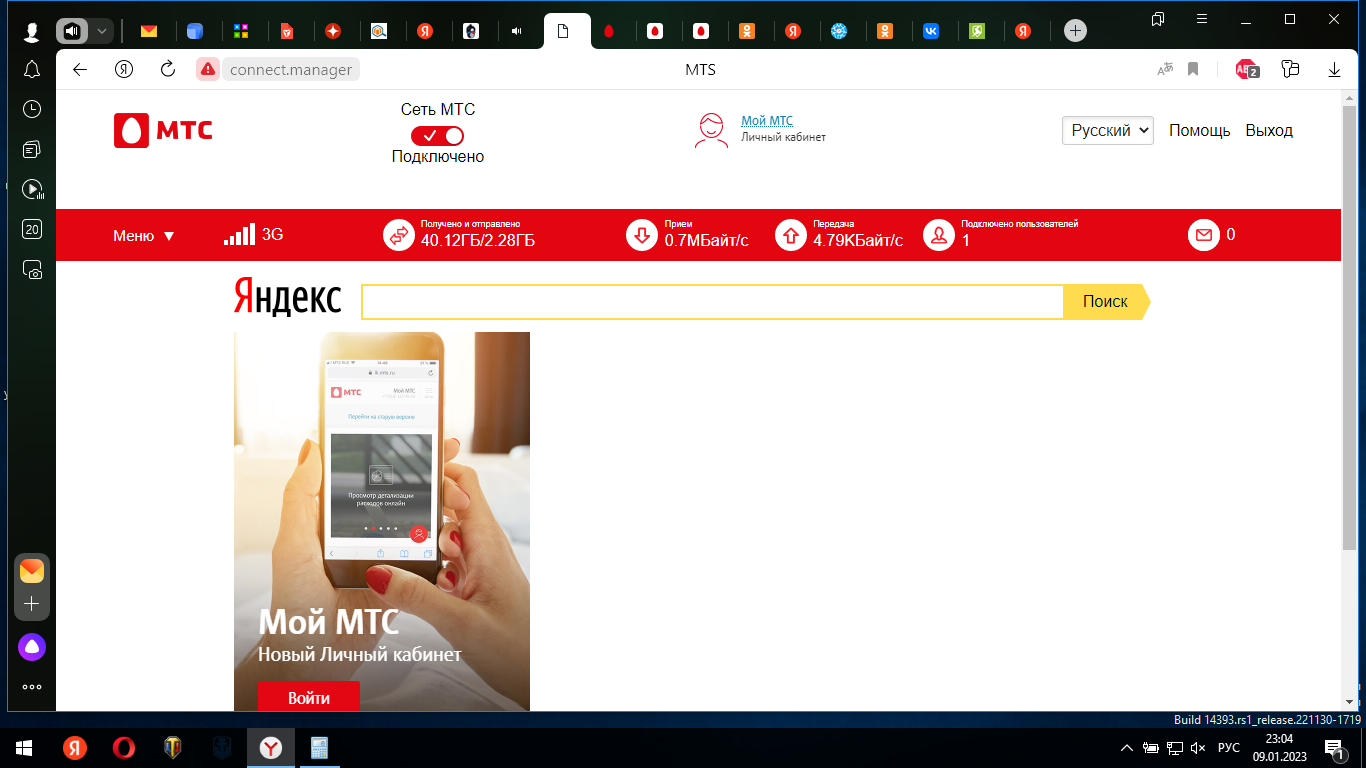Click the page translate icon in the address bar
The height and width of the screenshot is (768, 1366).
1165,69
